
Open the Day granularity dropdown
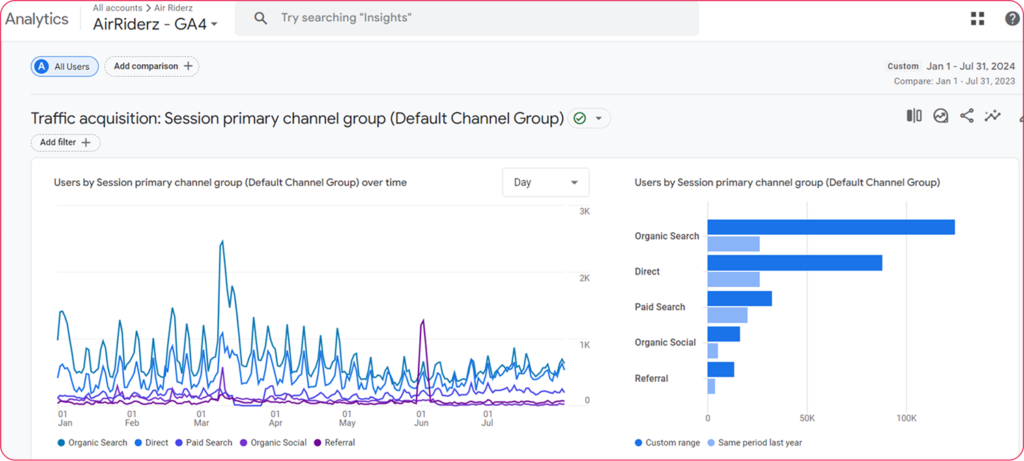pyautogui.click(x=546, y=182)
